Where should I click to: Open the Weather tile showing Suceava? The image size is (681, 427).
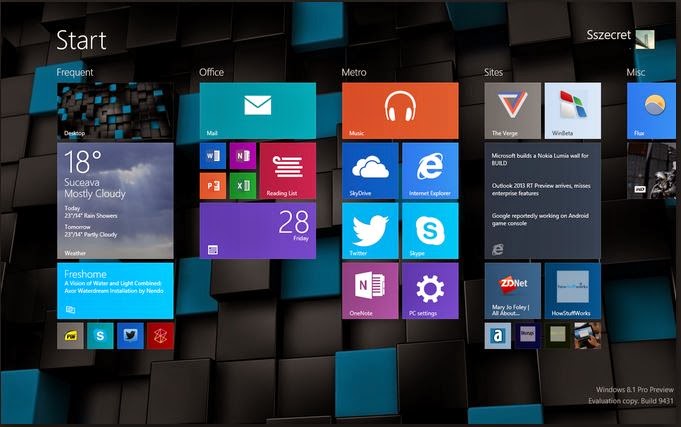click(115, 201)
